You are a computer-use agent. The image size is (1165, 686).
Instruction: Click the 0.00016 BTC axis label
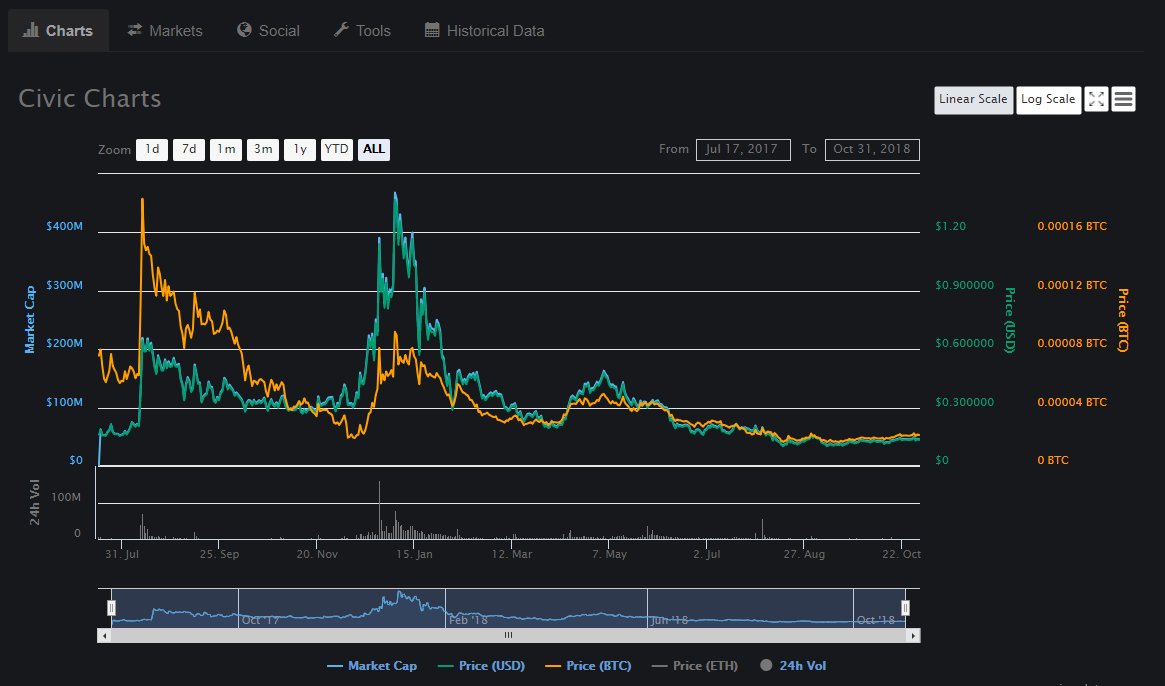1072,226
